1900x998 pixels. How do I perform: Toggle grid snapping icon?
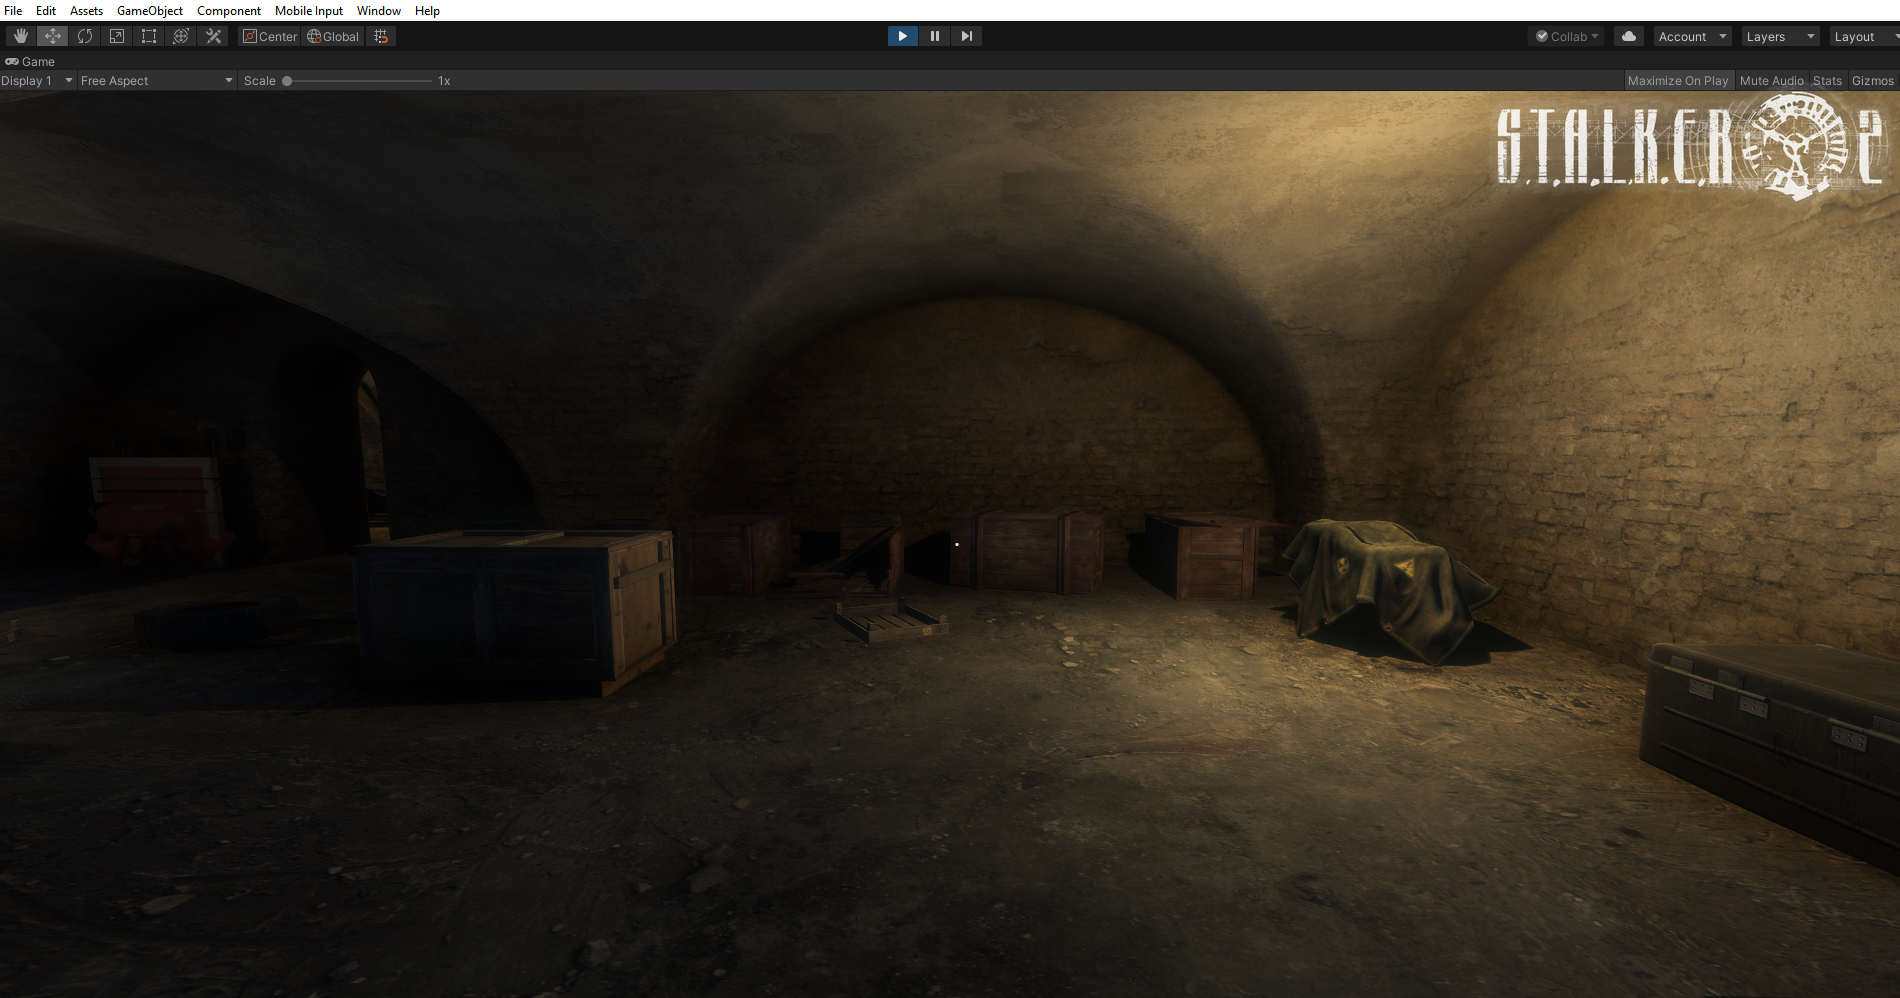tap(381, 36)
